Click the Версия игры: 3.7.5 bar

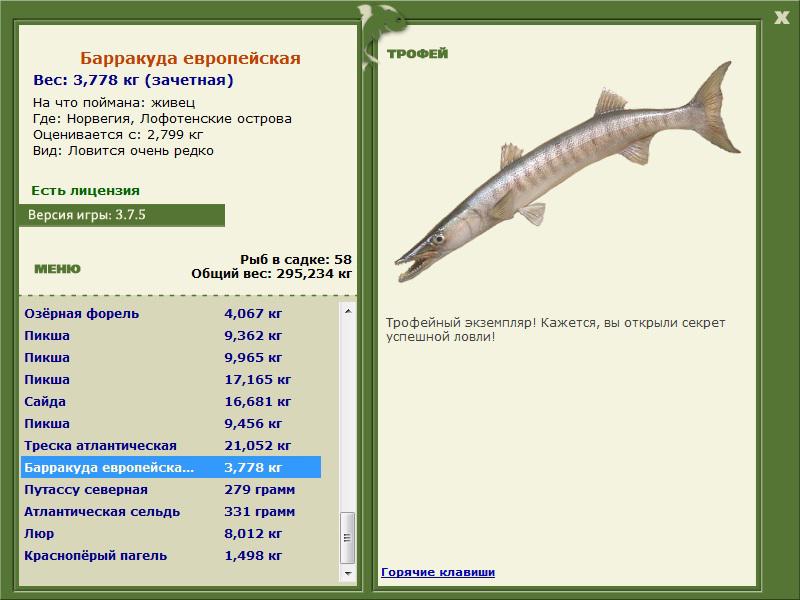122,215
